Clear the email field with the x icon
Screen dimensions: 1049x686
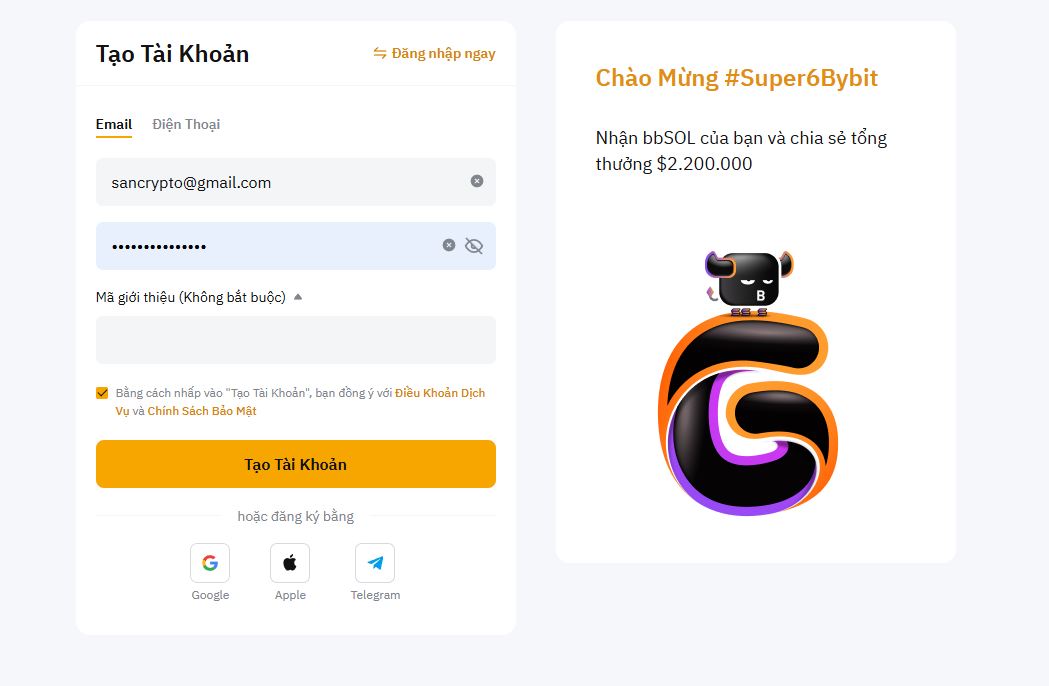[476, 181]
